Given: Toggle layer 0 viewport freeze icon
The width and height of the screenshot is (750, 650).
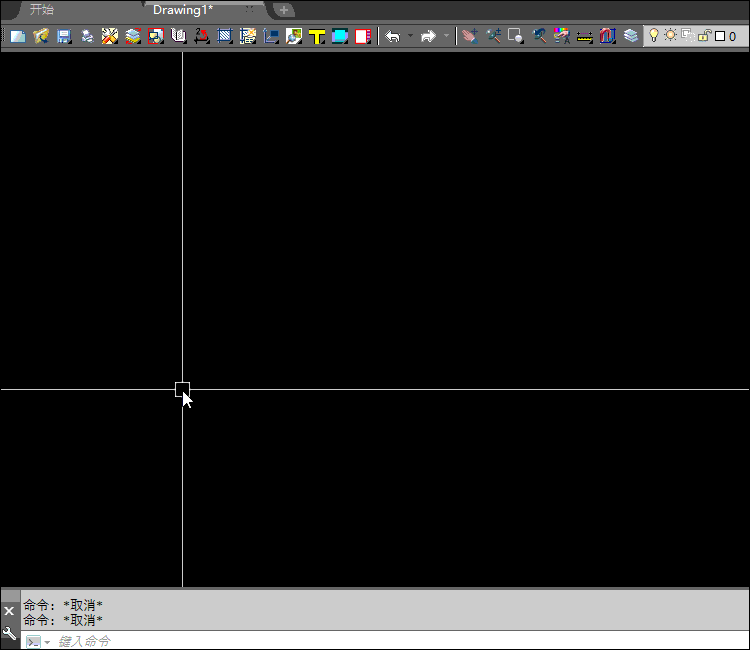Looking at the screenshot, I should tap(688, 35).
